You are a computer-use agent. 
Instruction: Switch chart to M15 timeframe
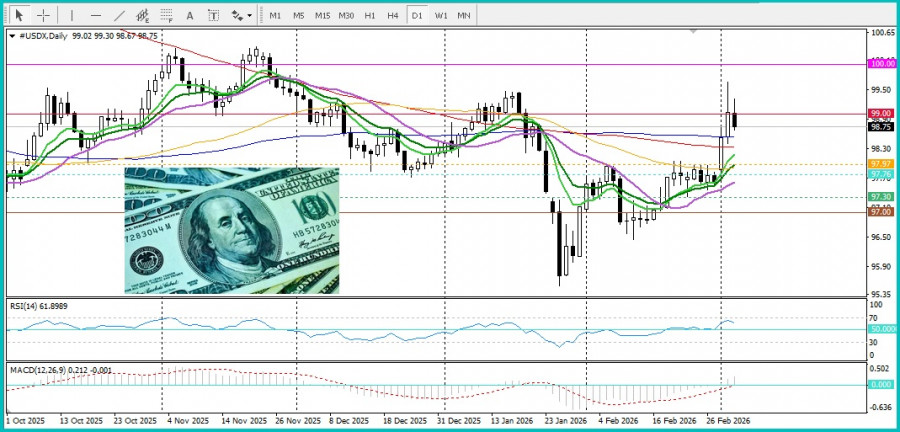click(322, 15)
